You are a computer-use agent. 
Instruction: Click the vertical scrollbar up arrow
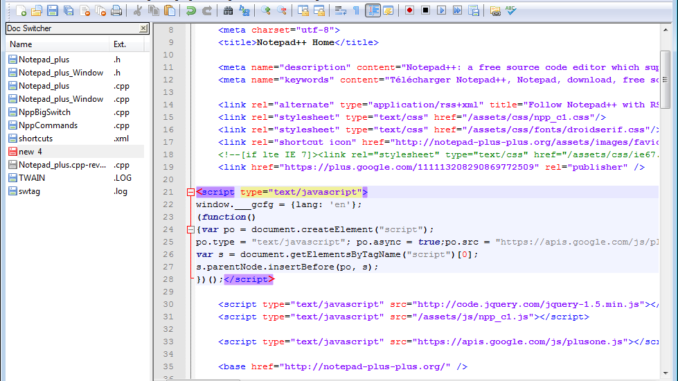click(665, 30)
